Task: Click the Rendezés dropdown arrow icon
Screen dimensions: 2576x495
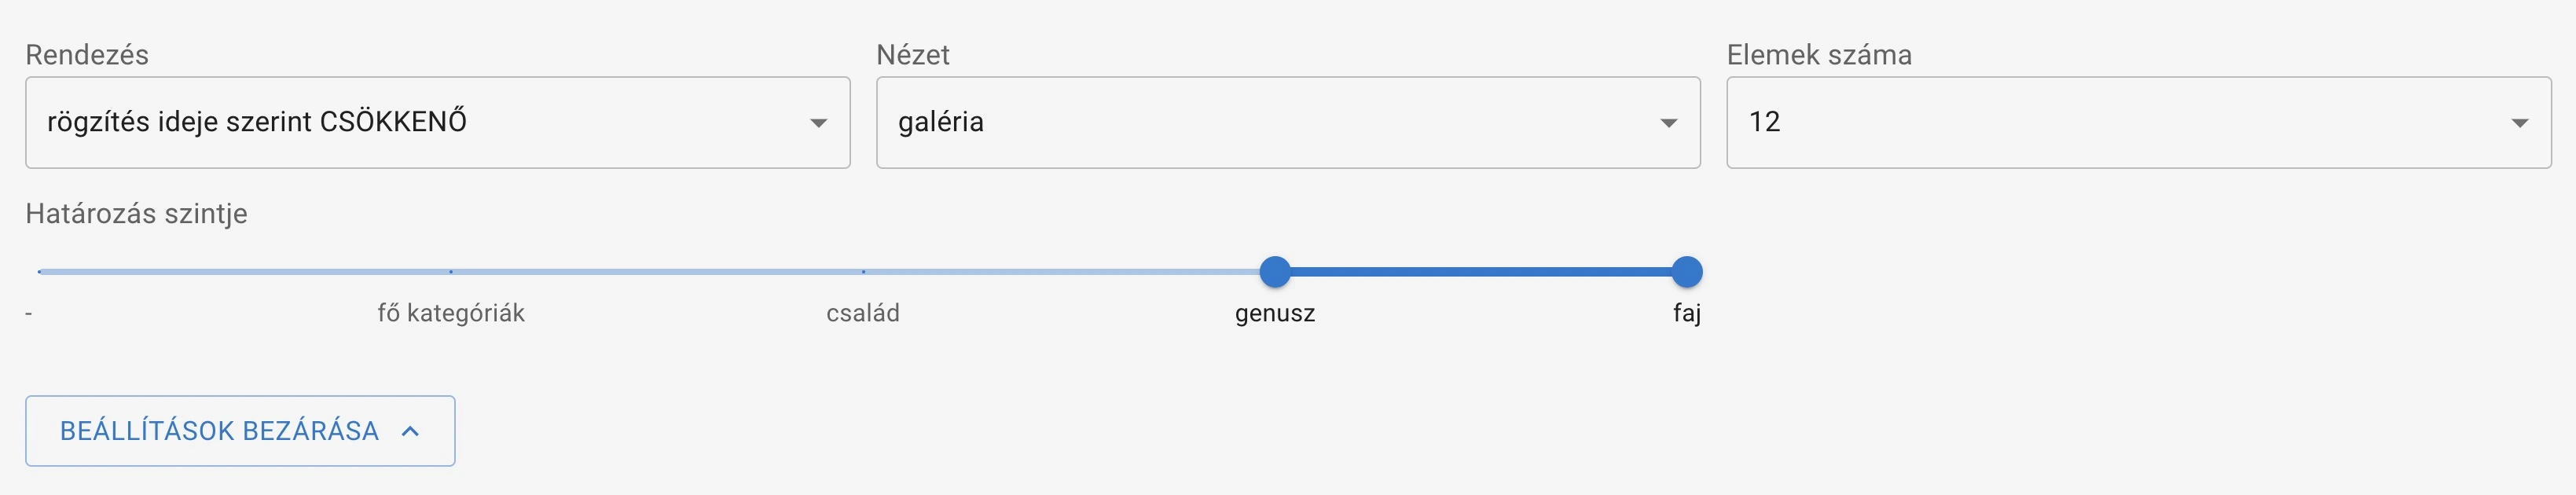Action: point(818,123)
